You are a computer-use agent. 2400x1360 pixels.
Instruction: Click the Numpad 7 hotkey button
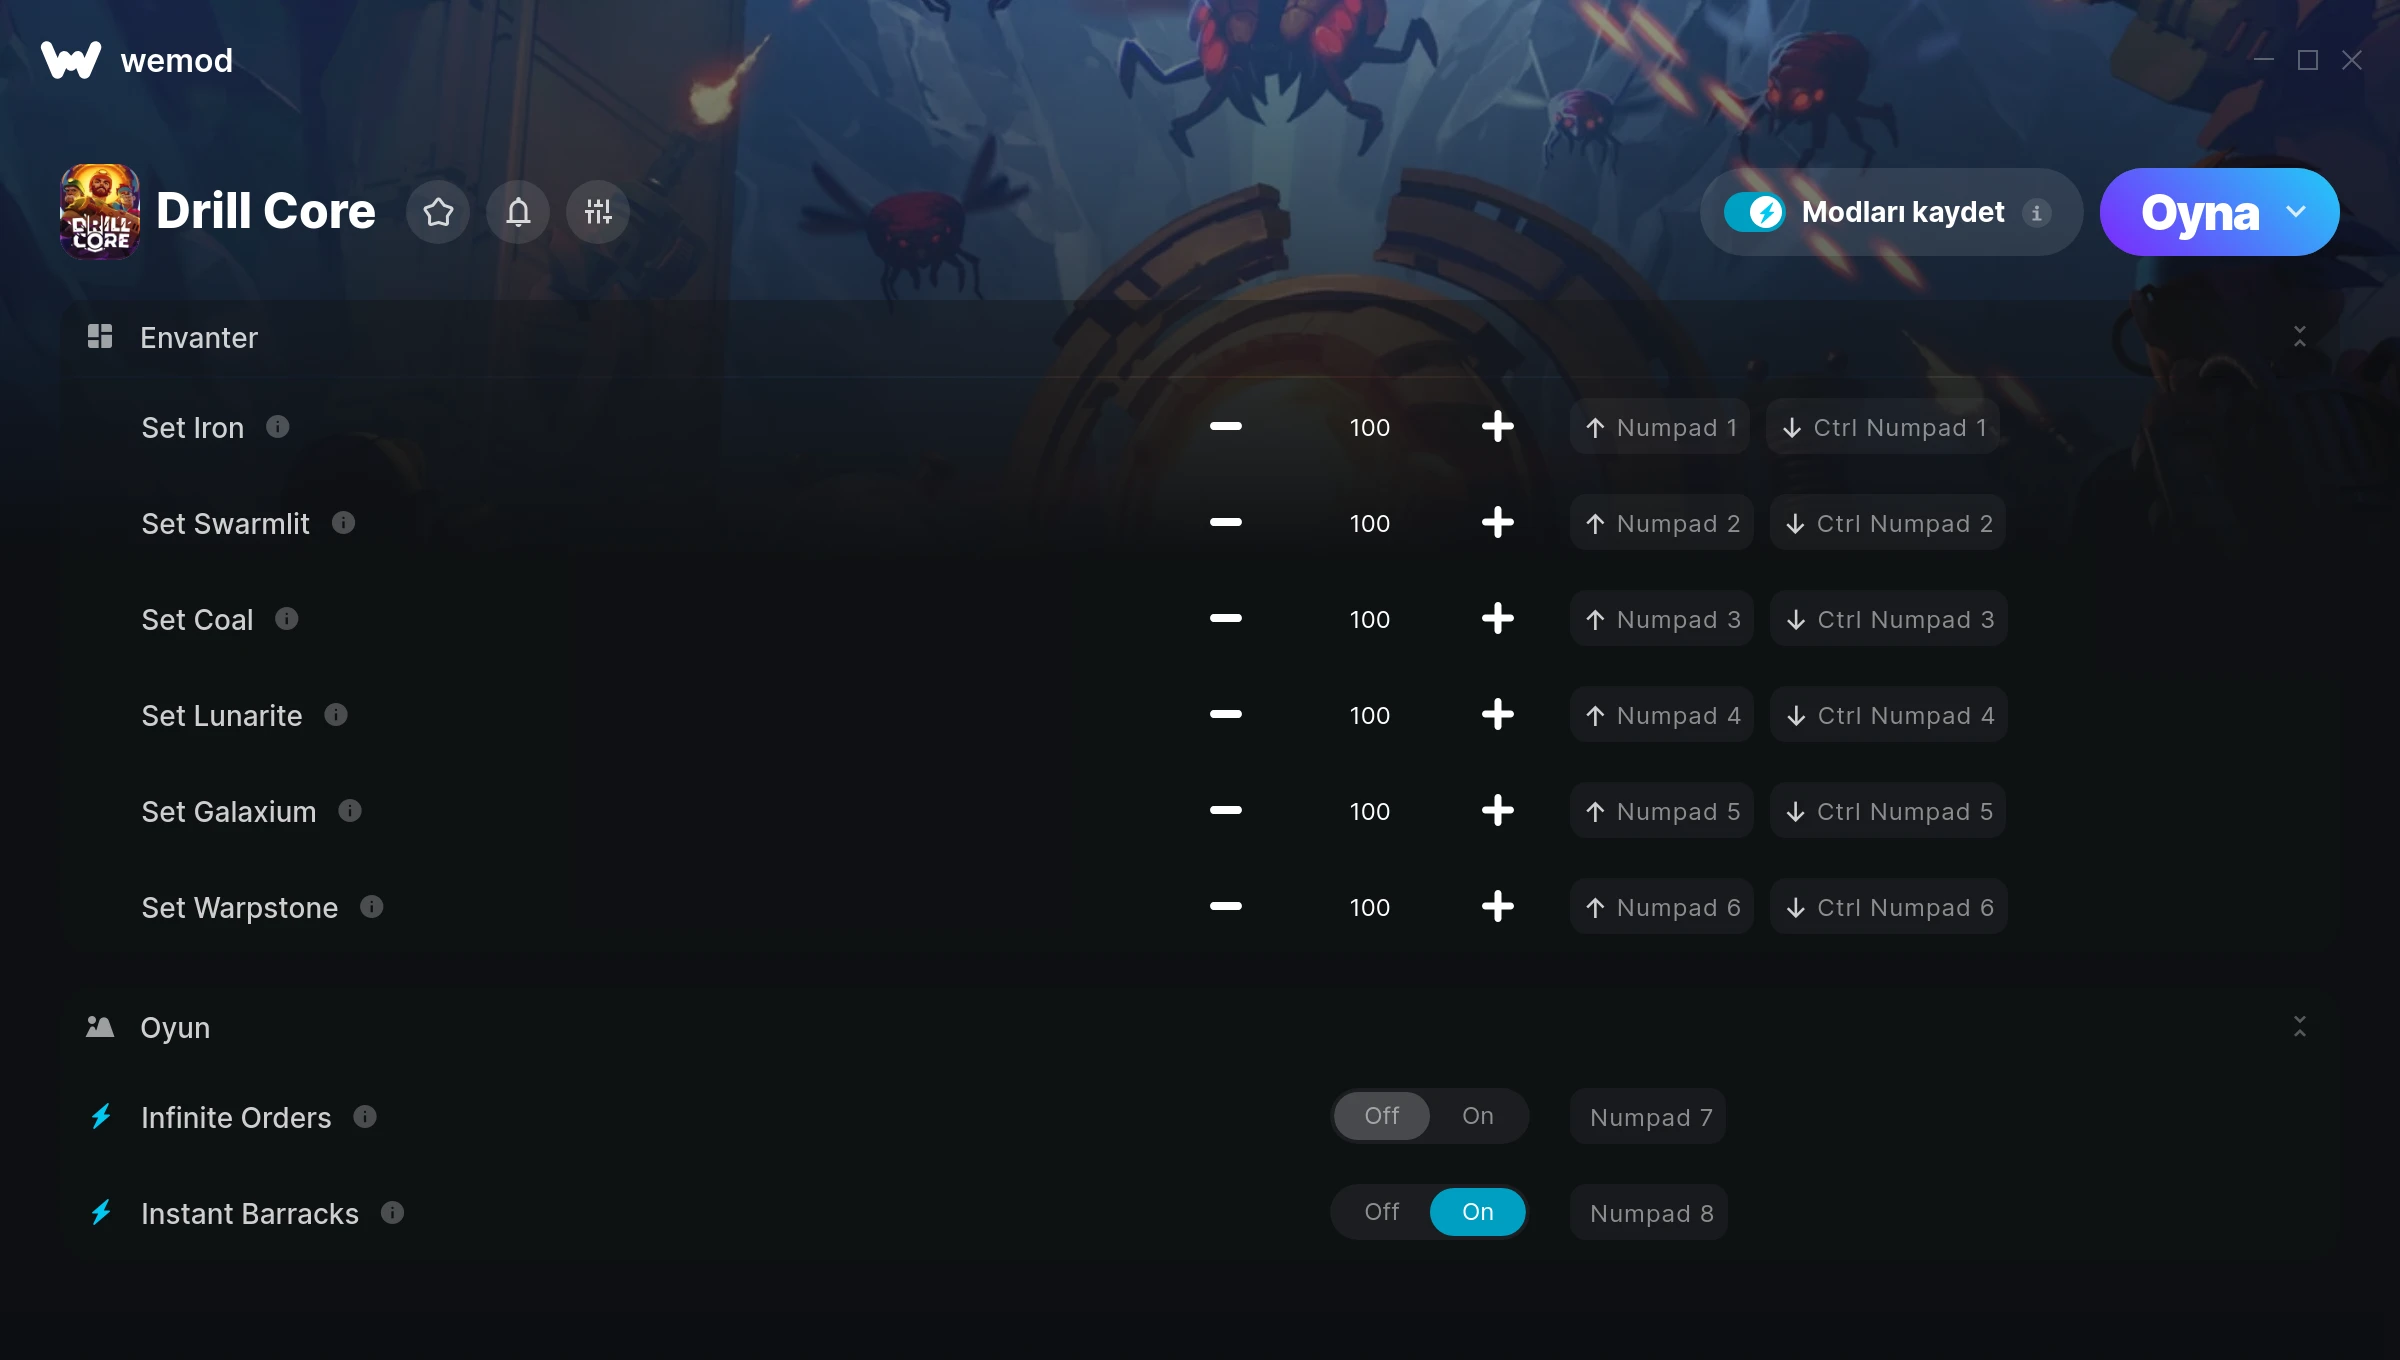(1648, 1117)
